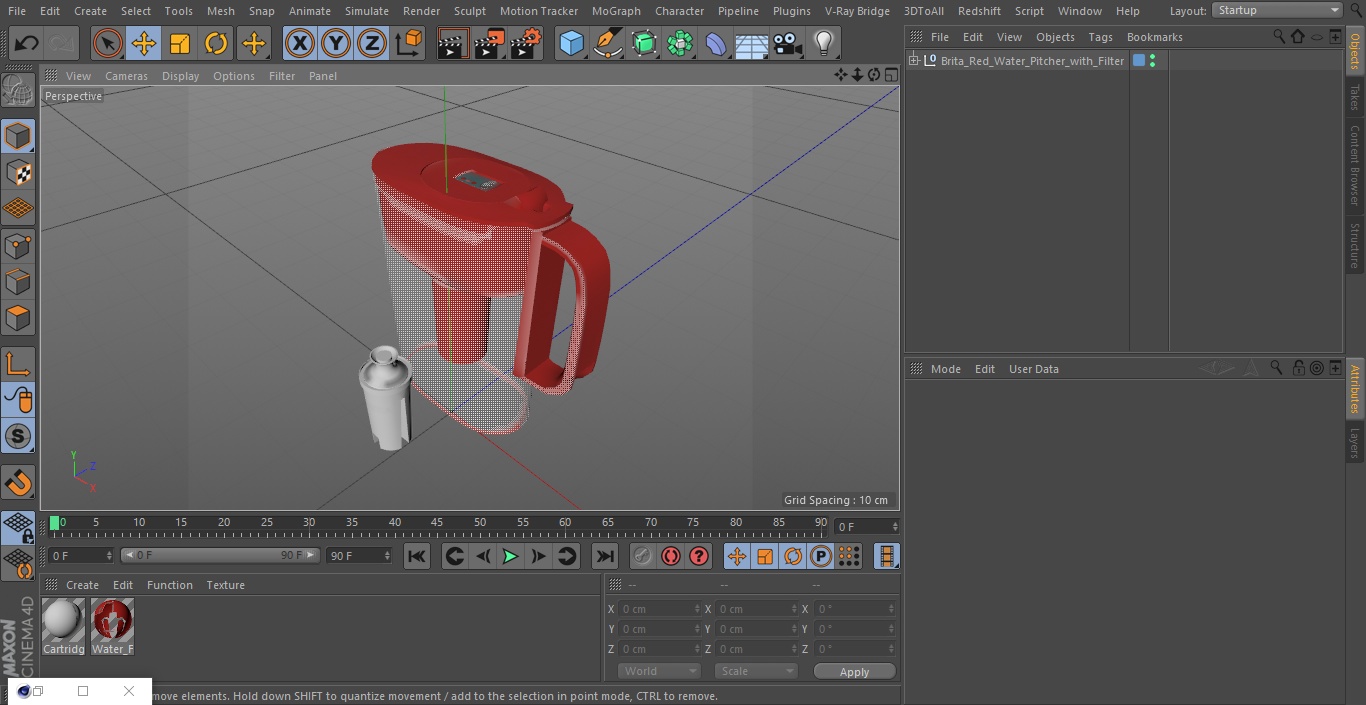Click the timeline preview range slider
This screenshot has height=705, width=1366.
220,555
